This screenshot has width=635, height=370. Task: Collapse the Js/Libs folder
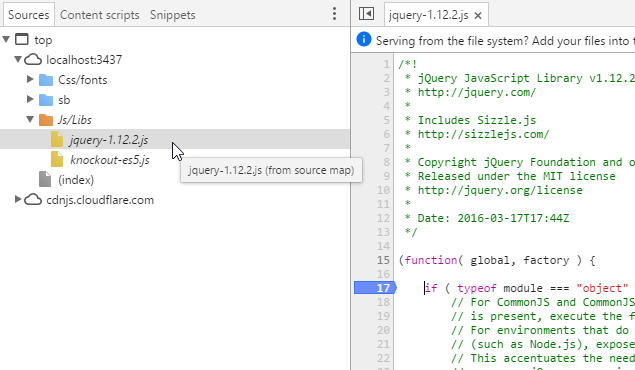coord(30,119)
